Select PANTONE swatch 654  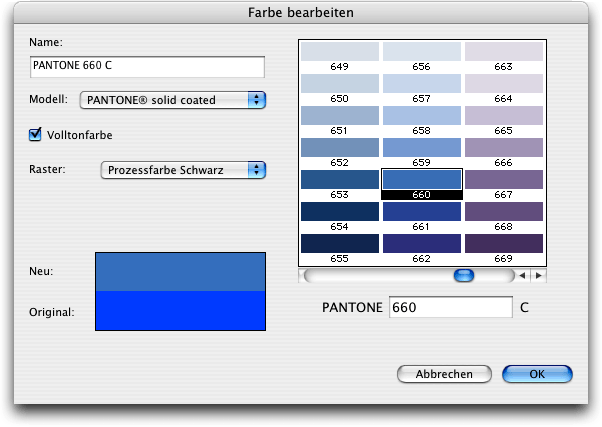(x=340, y=212)
